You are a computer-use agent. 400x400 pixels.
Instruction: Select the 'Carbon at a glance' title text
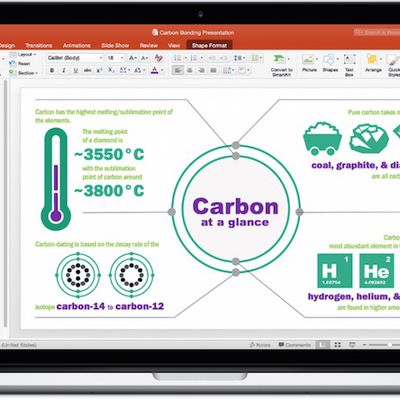[235, 212]
